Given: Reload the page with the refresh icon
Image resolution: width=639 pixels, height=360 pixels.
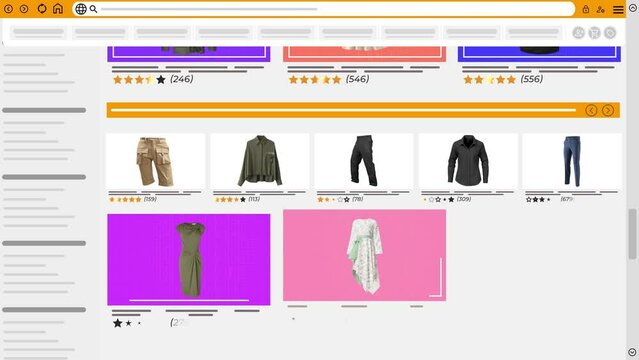Looking at the screenshot, I should pyautogui.click(x=42, y=9).
